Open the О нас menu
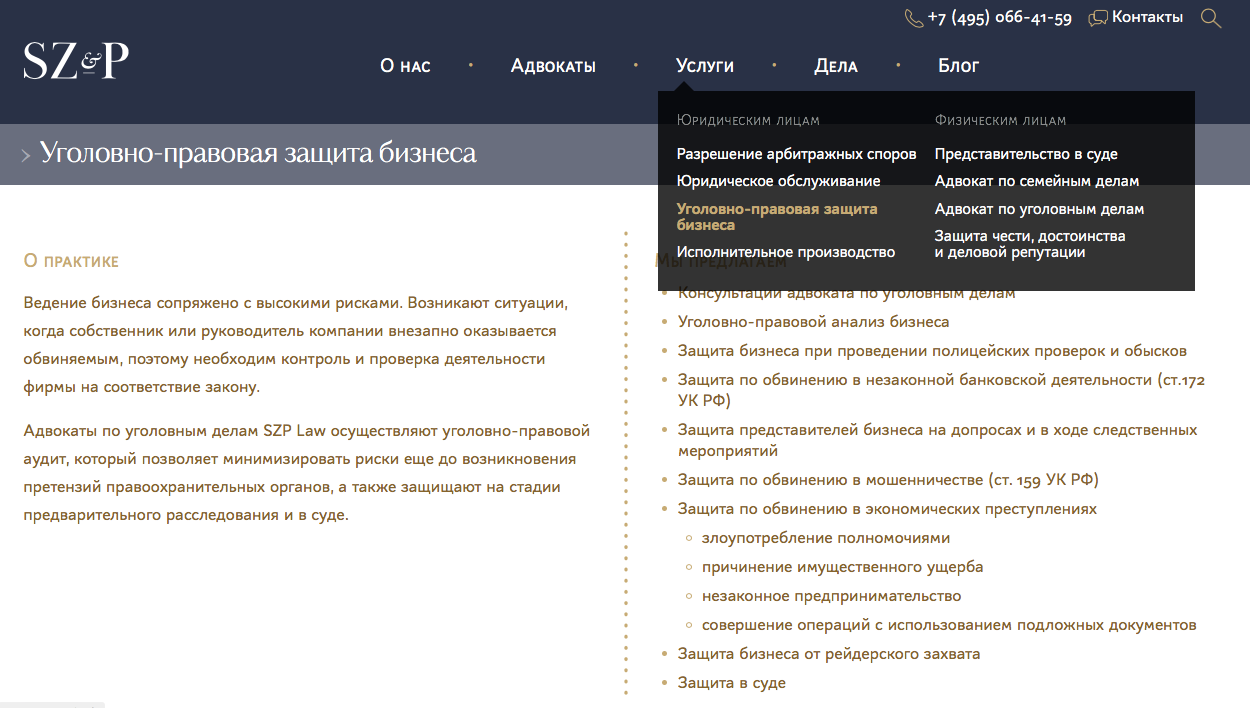This screenshot has width=1250, height=708. pyautogui.click(x=405, y=66)
